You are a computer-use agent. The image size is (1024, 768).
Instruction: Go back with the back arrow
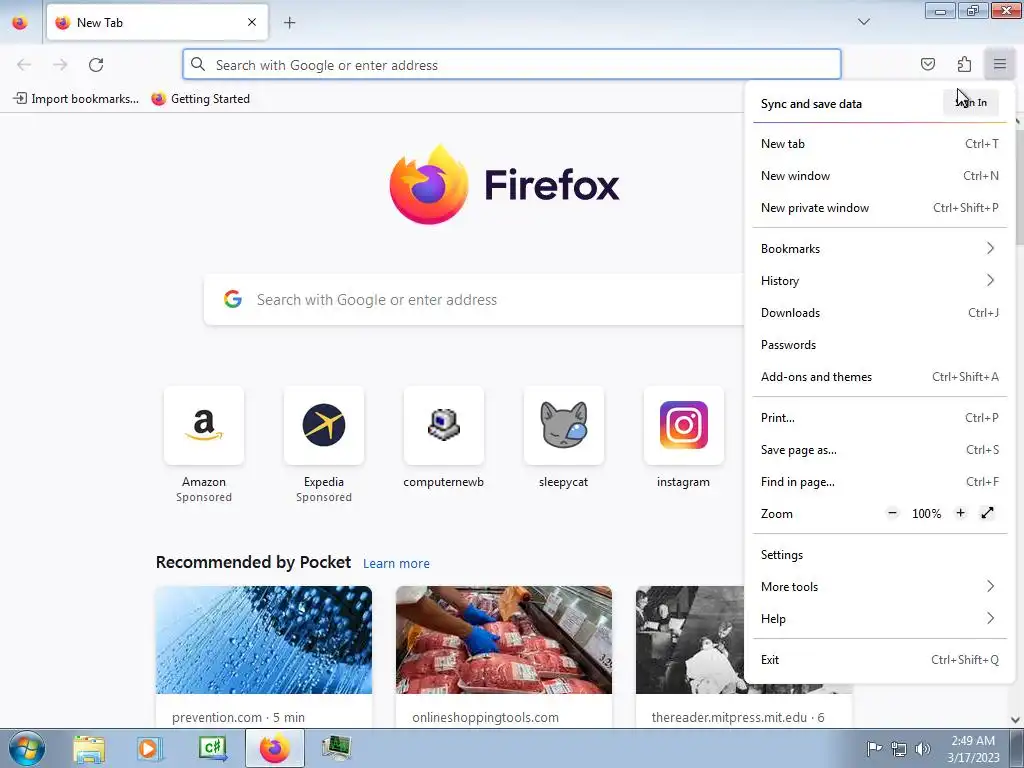pos(24,65)
